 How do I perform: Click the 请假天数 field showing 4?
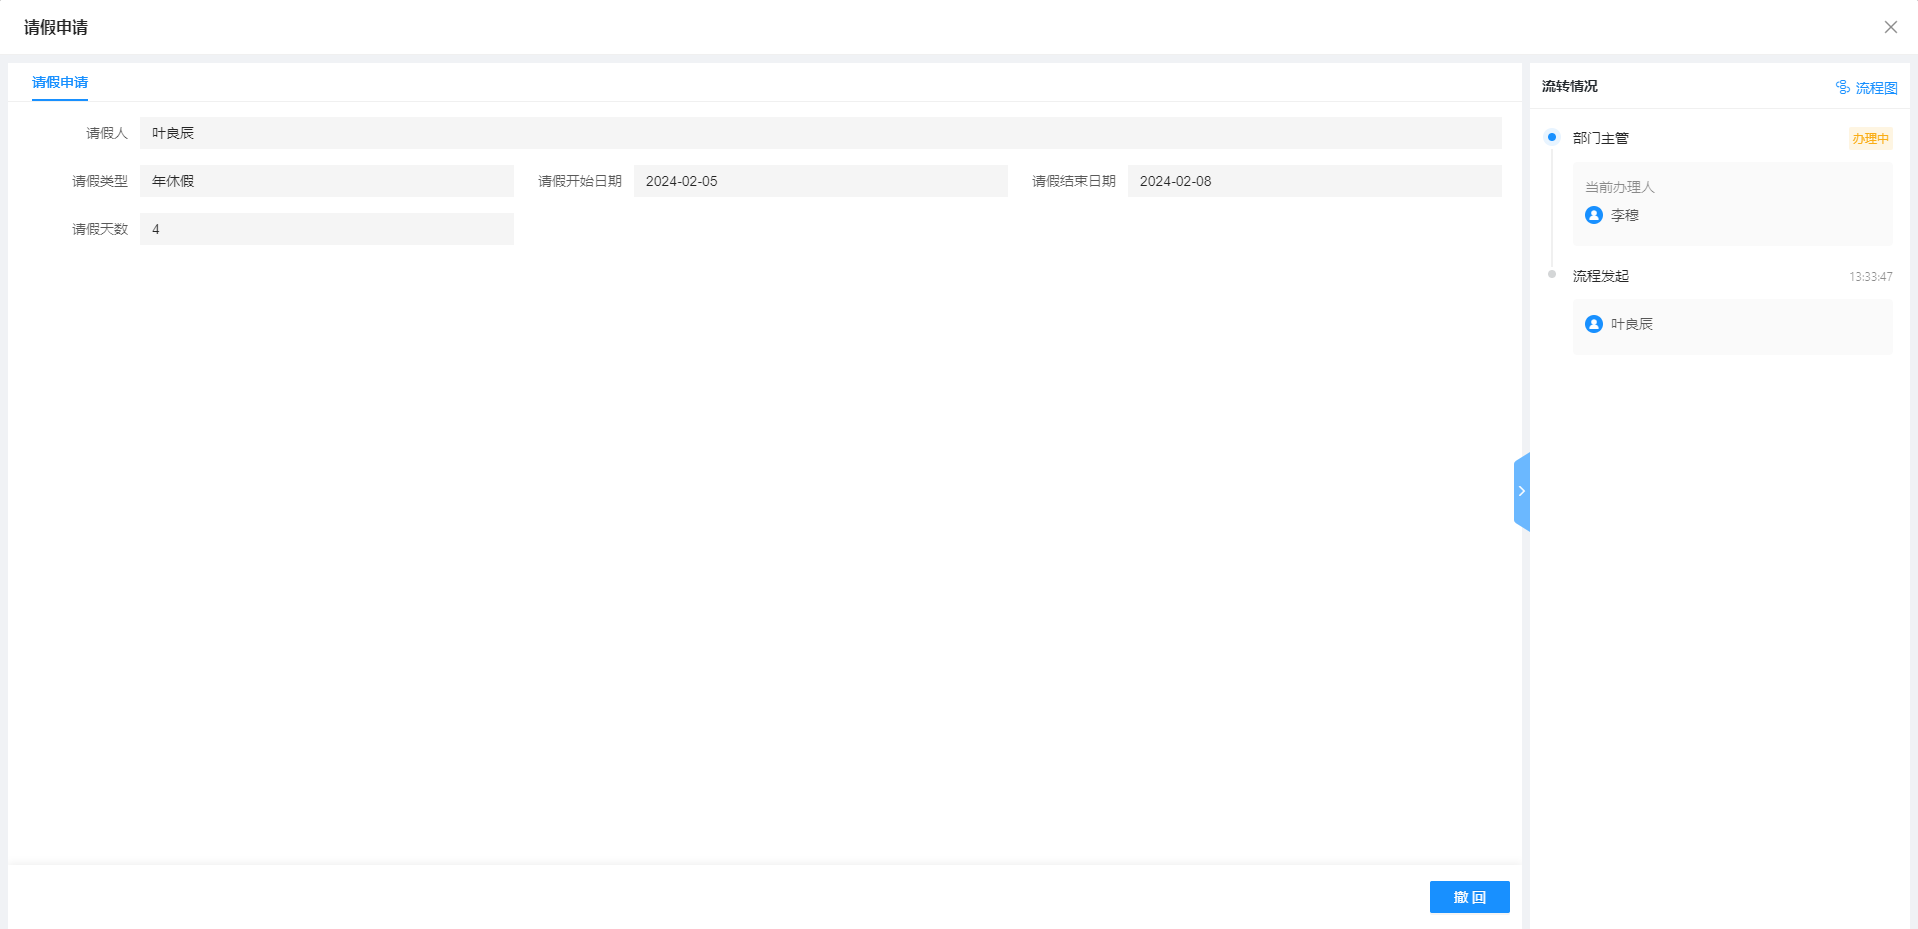point(326,229)
